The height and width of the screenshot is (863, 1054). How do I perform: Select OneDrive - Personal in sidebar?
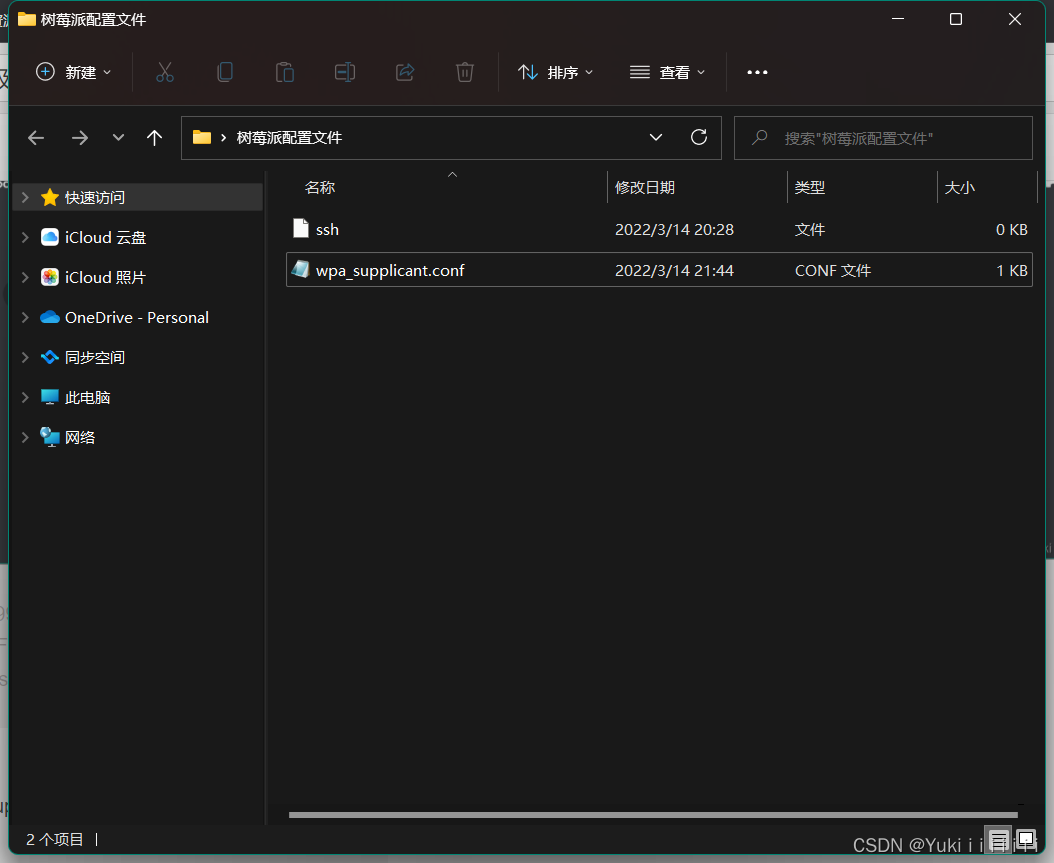pyautogui.click(x=137, y=317)
